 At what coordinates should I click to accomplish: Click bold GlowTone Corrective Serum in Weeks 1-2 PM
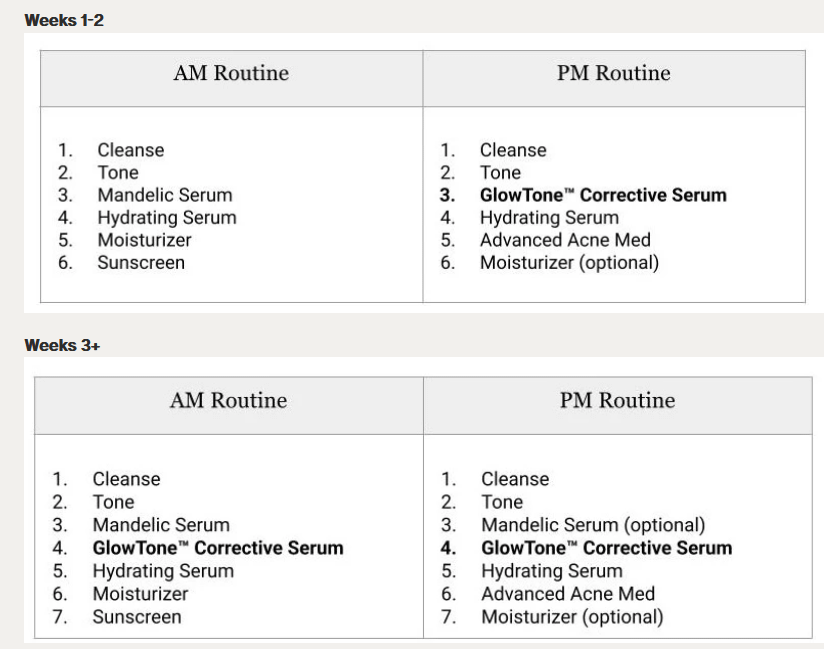pyautogui.click(x=603, y=195)
